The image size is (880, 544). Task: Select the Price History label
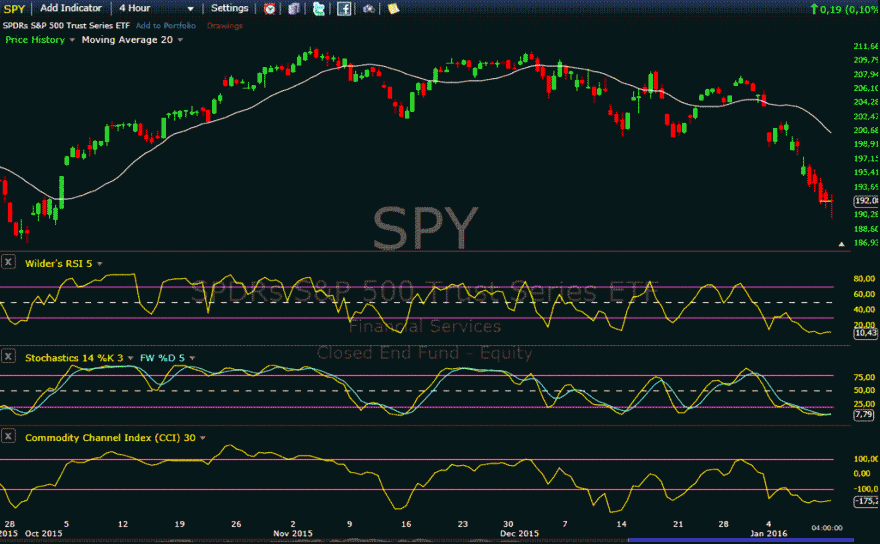coord(35,40)
